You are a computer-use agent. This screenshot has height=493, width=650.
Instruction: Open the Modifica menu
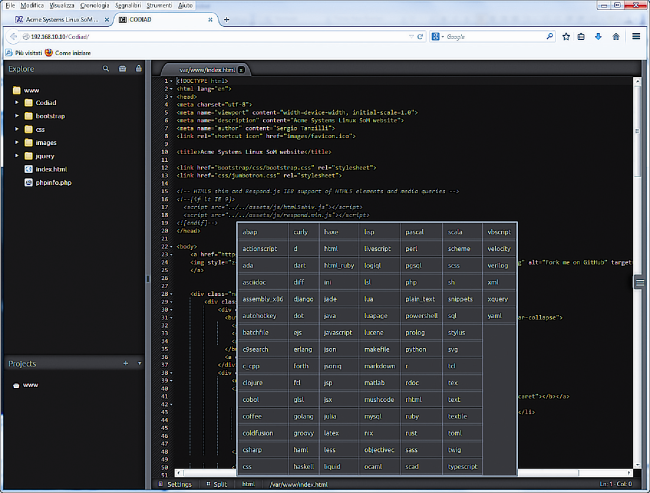pos(32,5)
